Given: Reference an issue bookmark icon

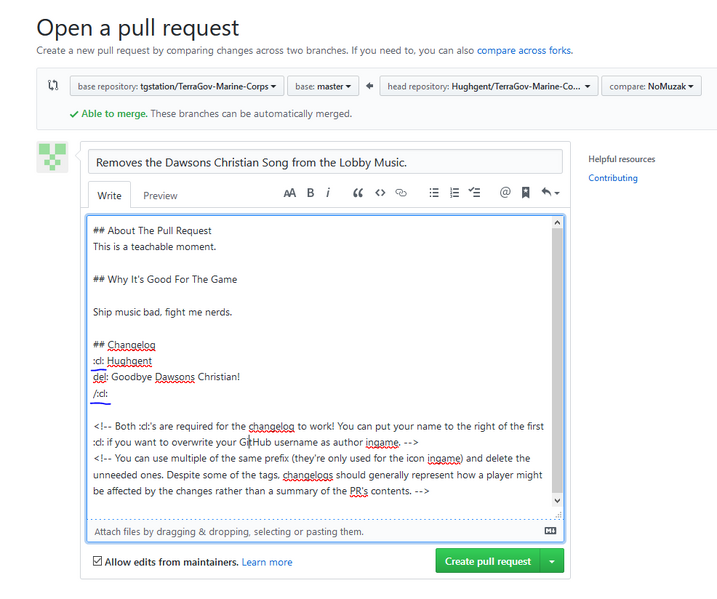Looking at the screenshot, I should (525, 193).
